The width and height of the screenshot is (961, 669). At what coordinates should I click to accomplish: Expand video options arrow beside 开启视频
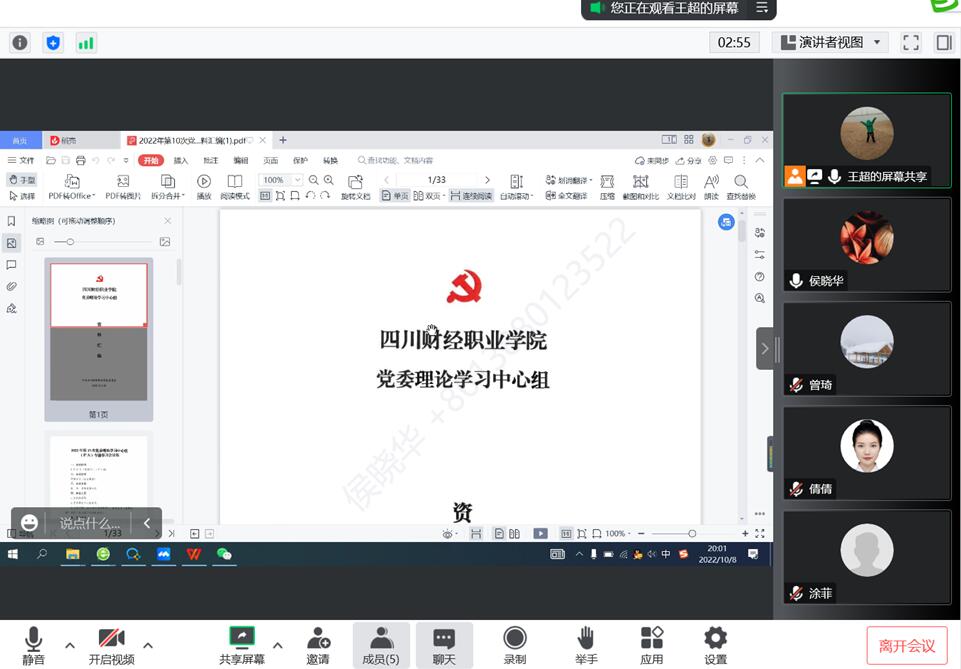tap(148, 645)
